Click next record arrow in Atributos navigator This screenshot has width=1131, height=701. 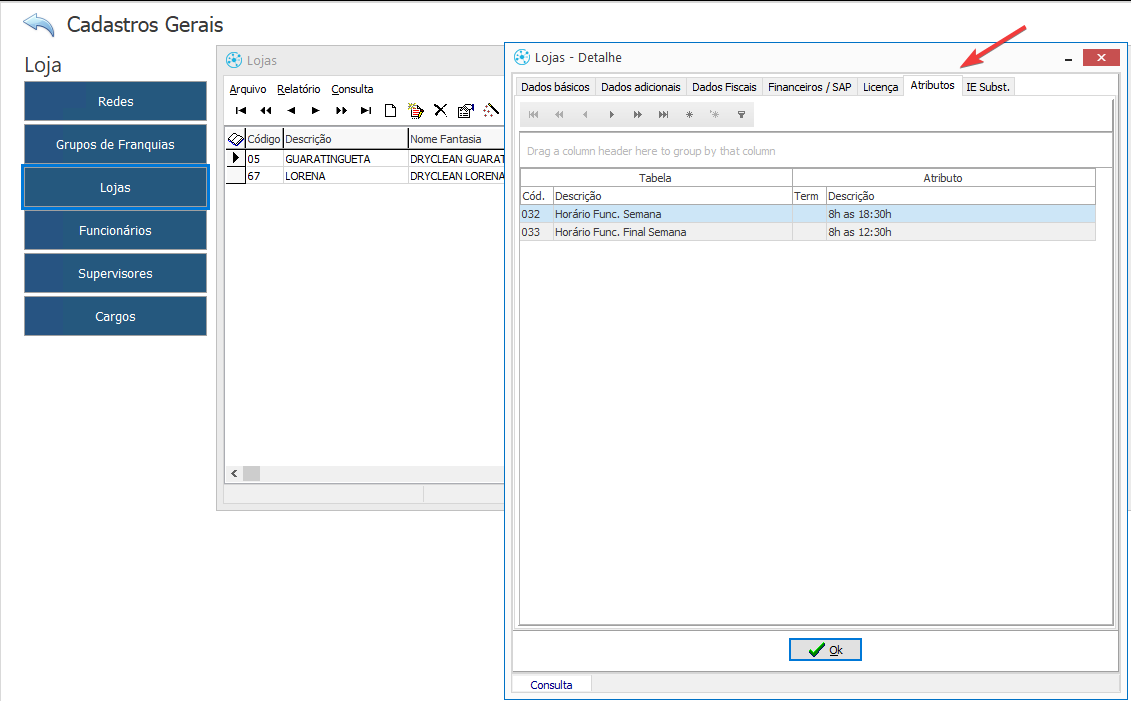click(x=612, y=115)
